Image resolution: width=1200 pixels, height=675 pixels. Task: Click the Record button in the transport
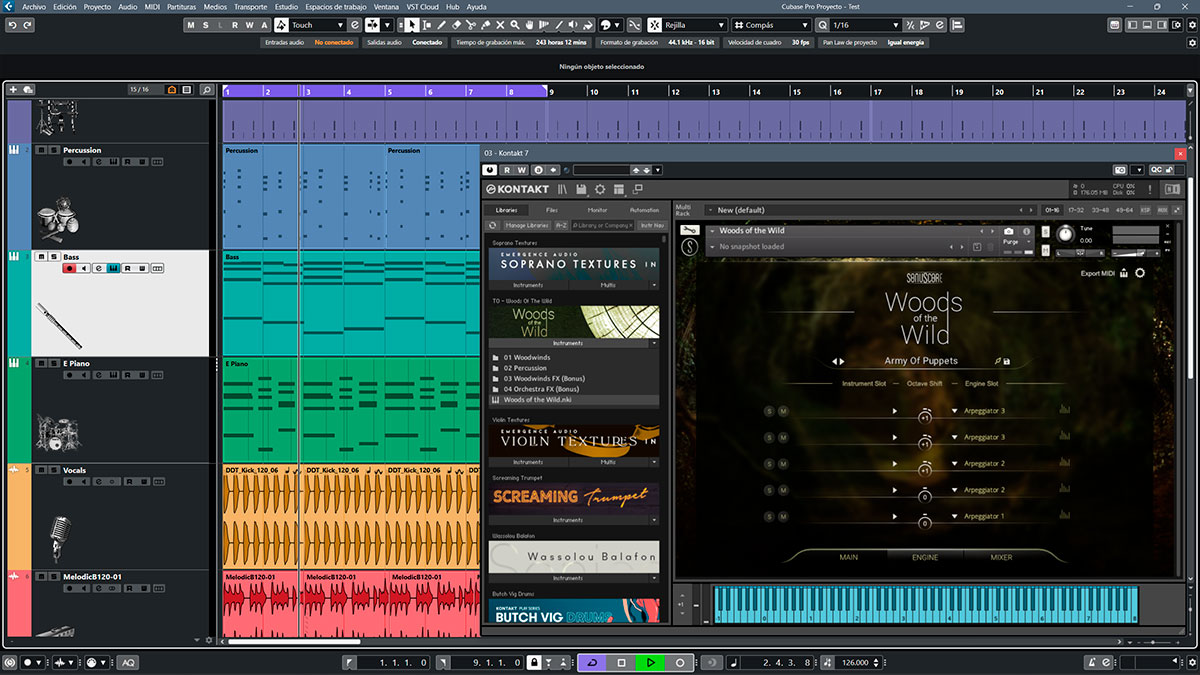(x=680, y=662)
